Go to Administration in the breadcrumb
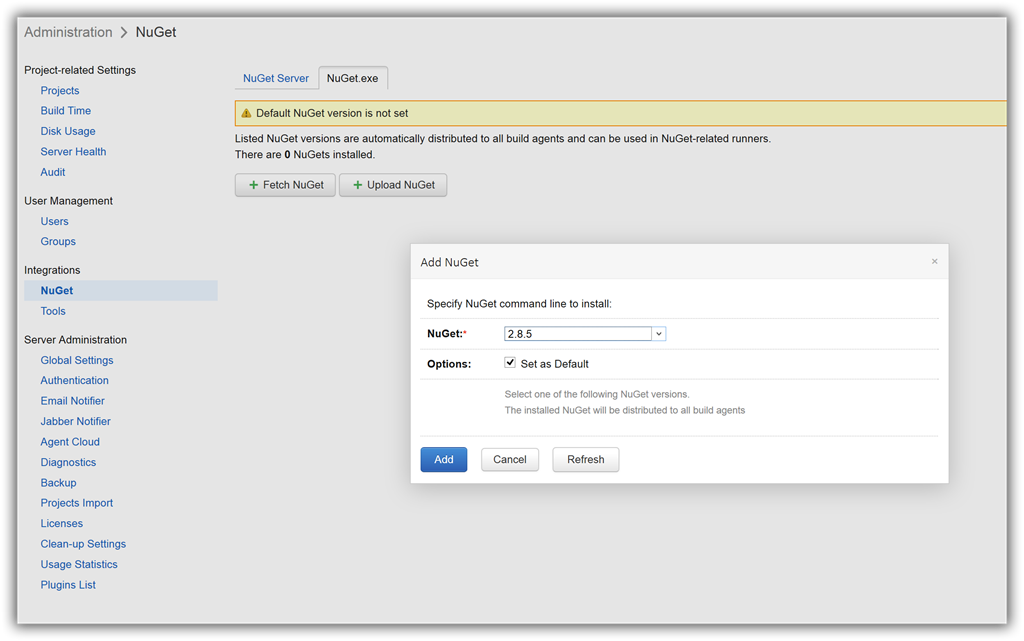The width and height of the screenshot is (1024, 641). coord(69,32)
